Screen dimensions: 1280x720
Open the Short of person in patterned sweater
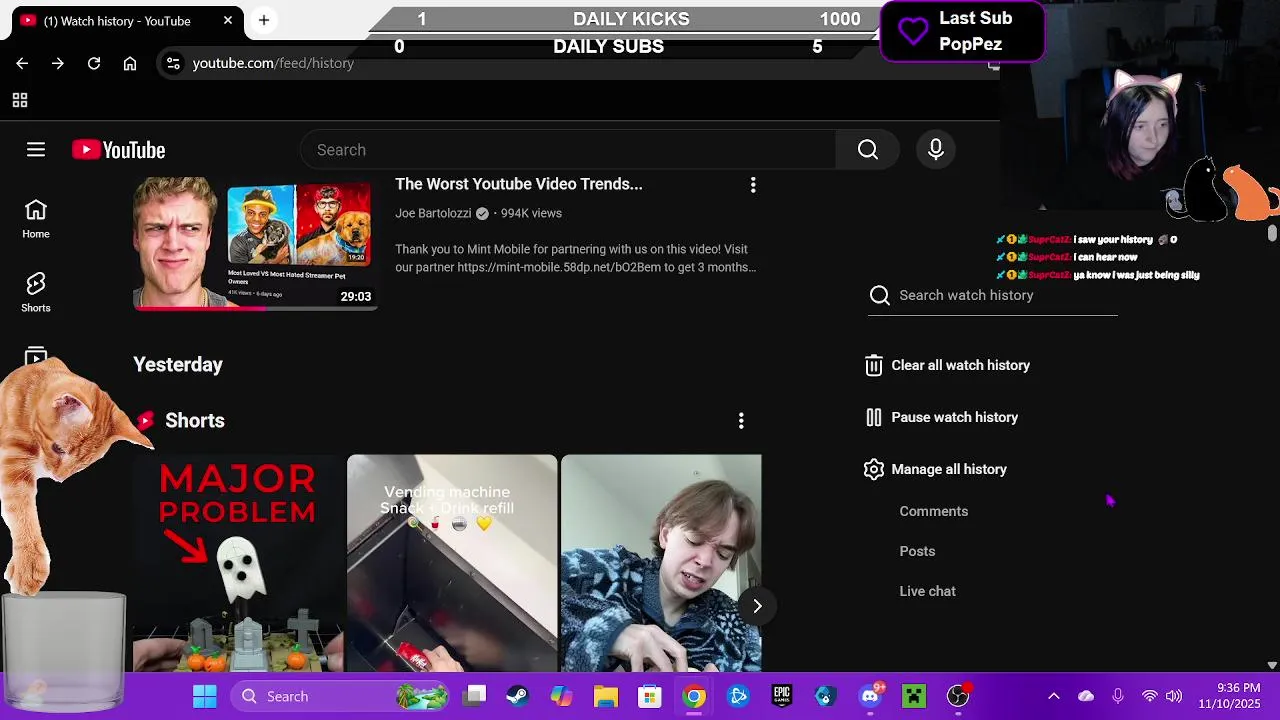coord(661,563)
